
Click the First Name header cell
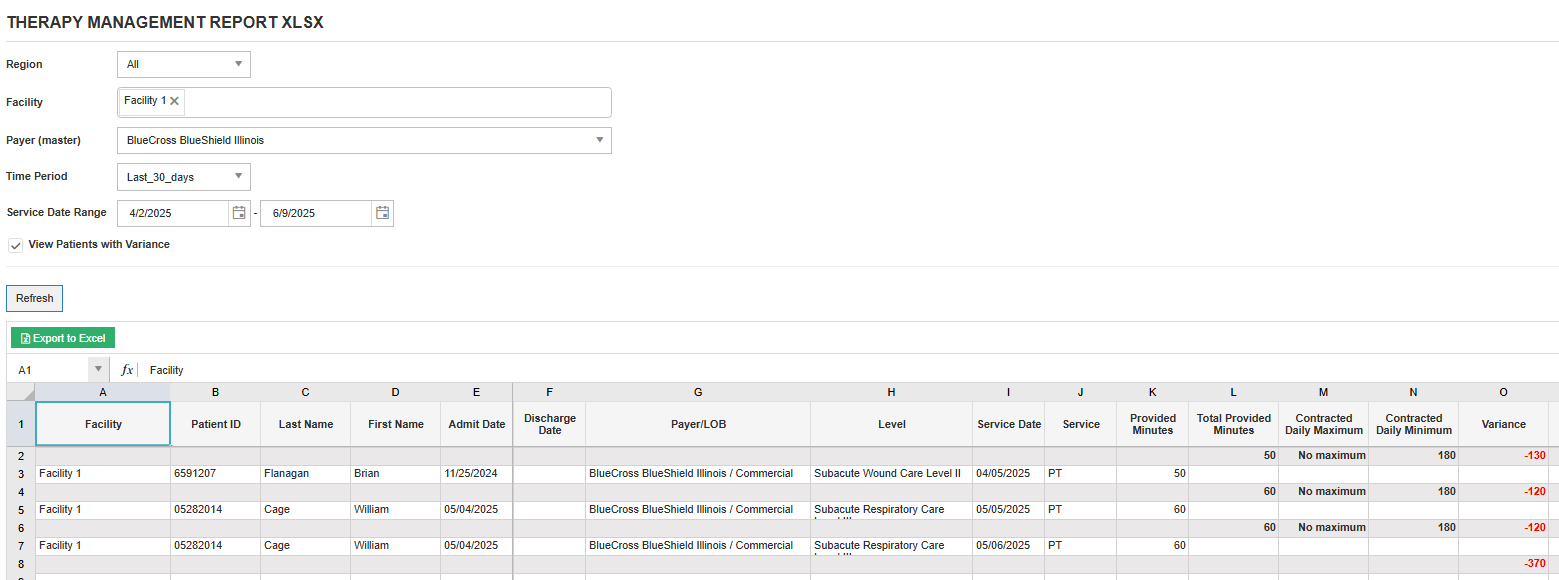395,424
